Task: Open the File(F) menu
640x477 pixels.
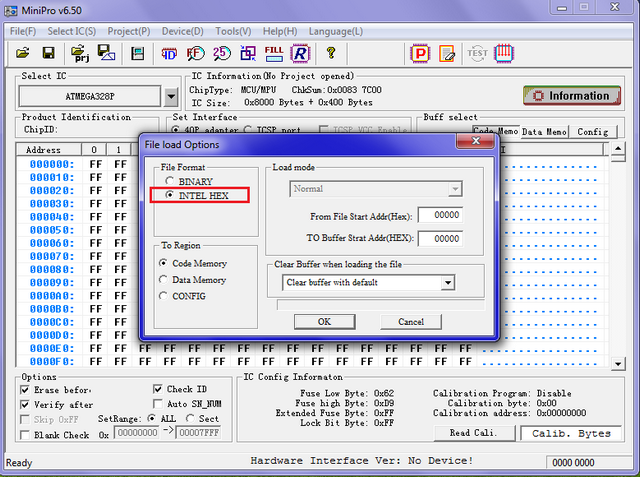Action: pyautogui.click(x=23, y=31)
